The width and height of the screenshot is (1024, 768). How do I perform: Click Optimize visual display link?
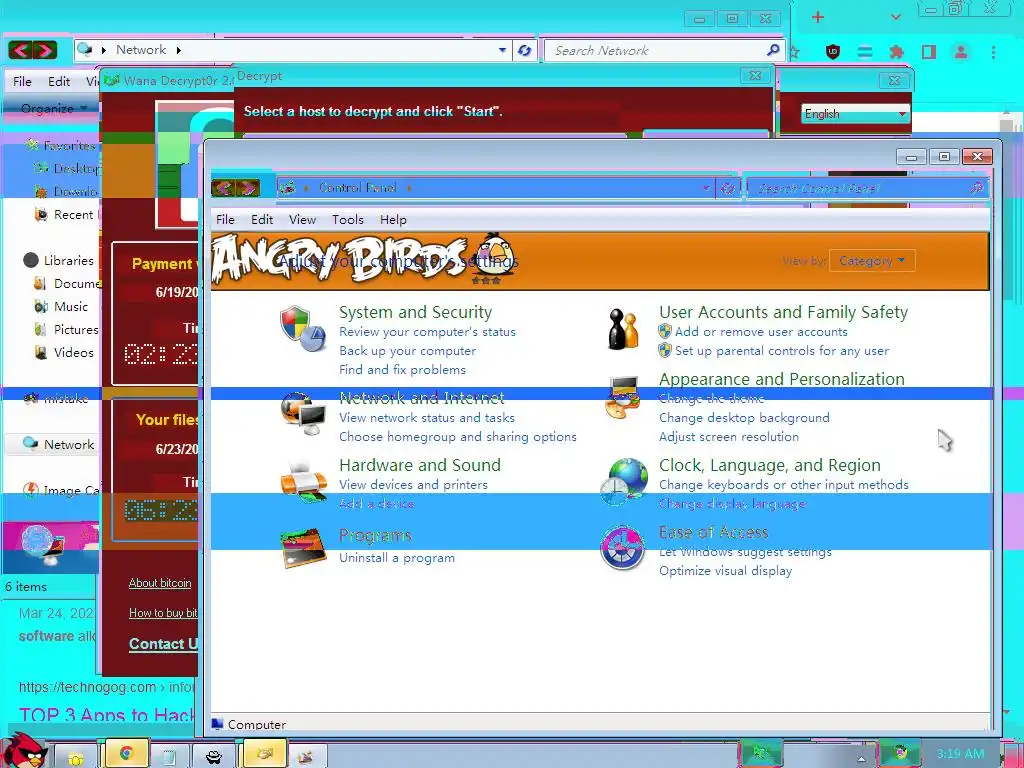(x=726, y=571)
